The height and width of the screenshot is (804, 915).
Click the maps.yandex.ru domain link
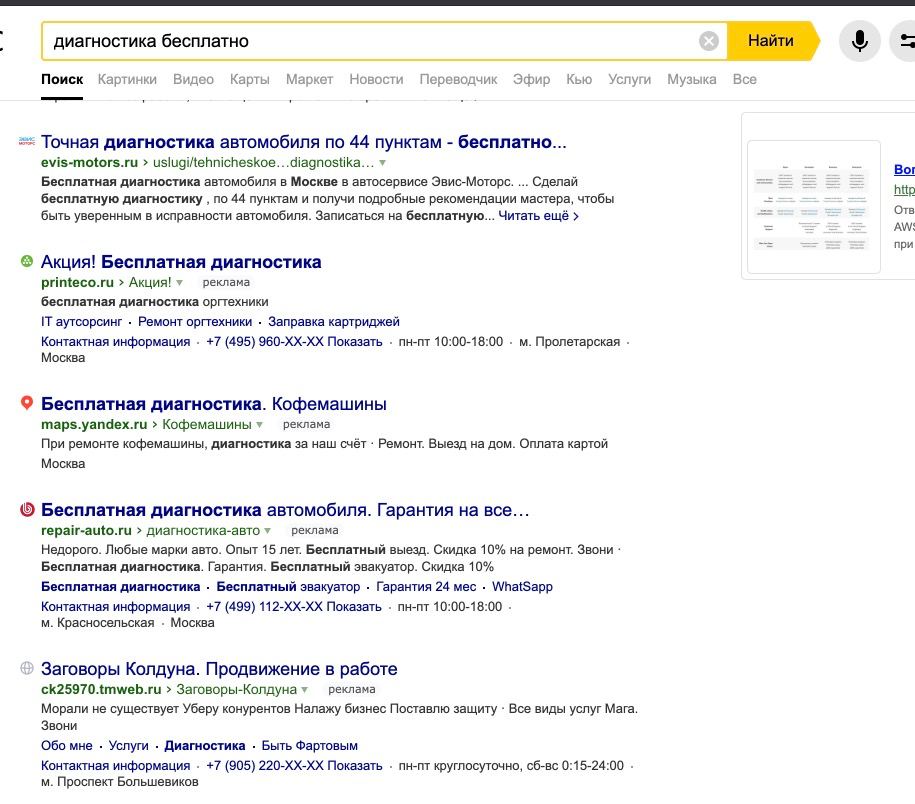pyautogui.click(x=94, y=424)
